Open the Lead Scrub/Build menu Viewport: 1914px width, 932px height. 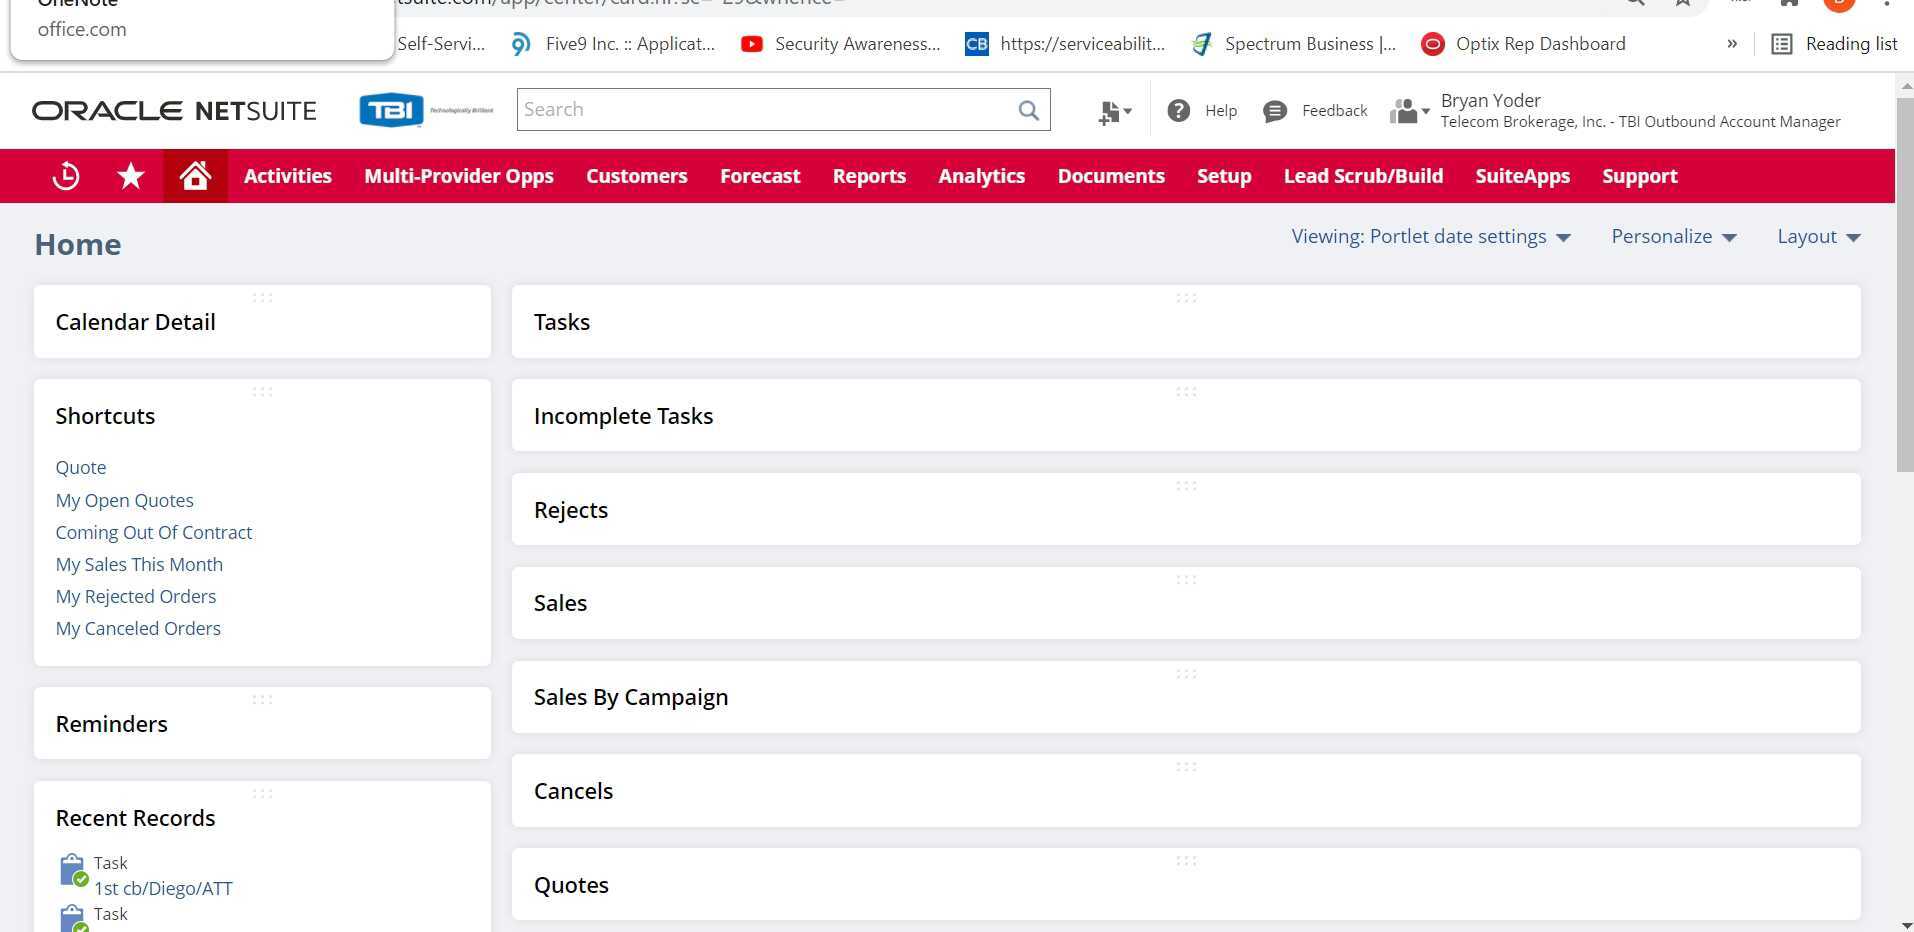pyautogui.click(x=1363, y=175)
